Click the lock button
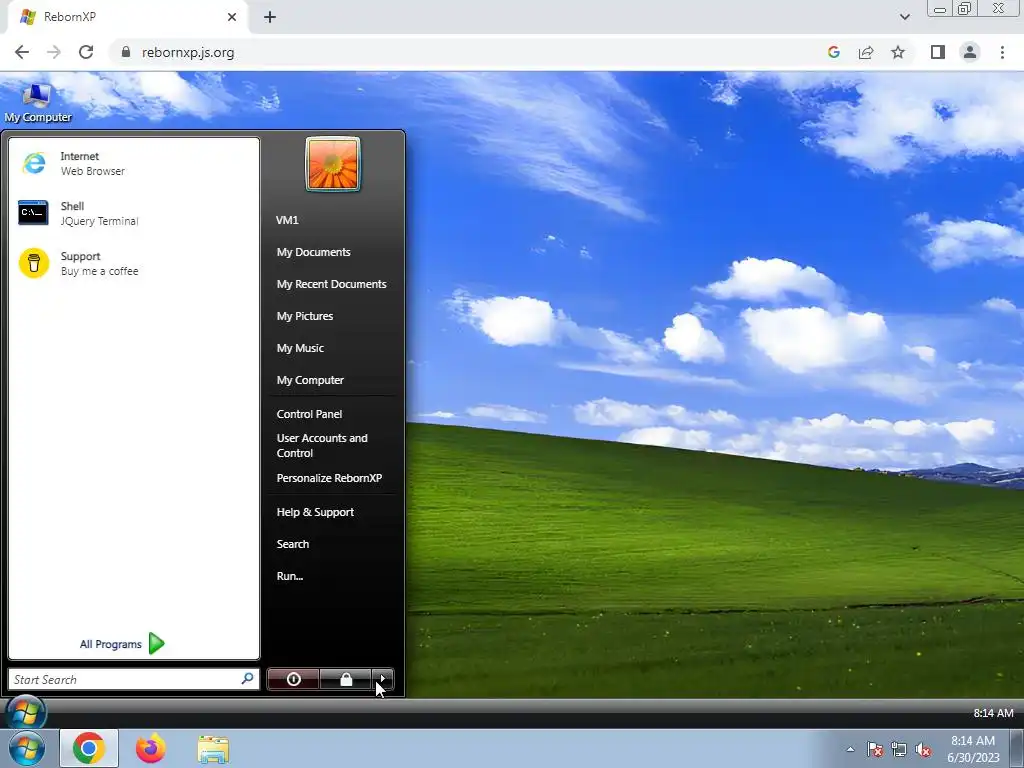The height and width of the screenshot is (768, 1024). pos(345,679)
